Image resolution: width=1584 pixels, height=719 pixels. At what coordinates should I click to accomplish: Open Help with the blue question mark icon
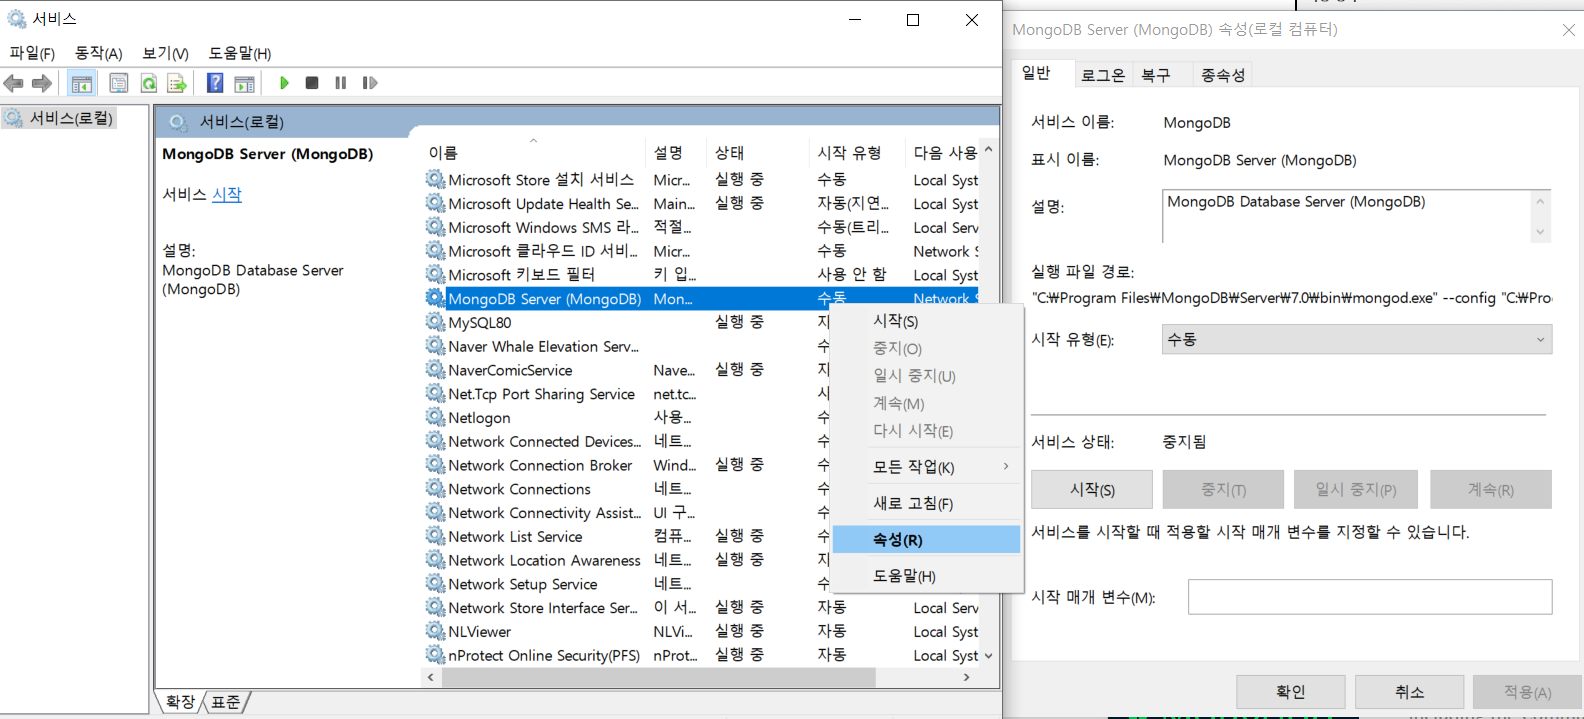[x=215, y=83]
